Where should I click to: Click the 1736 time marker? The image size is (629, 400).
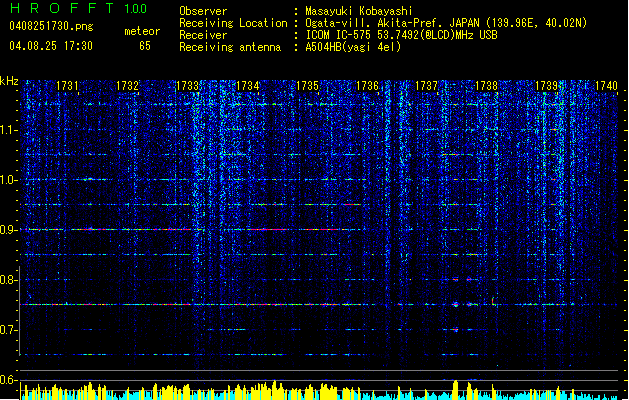click(367, 86)
